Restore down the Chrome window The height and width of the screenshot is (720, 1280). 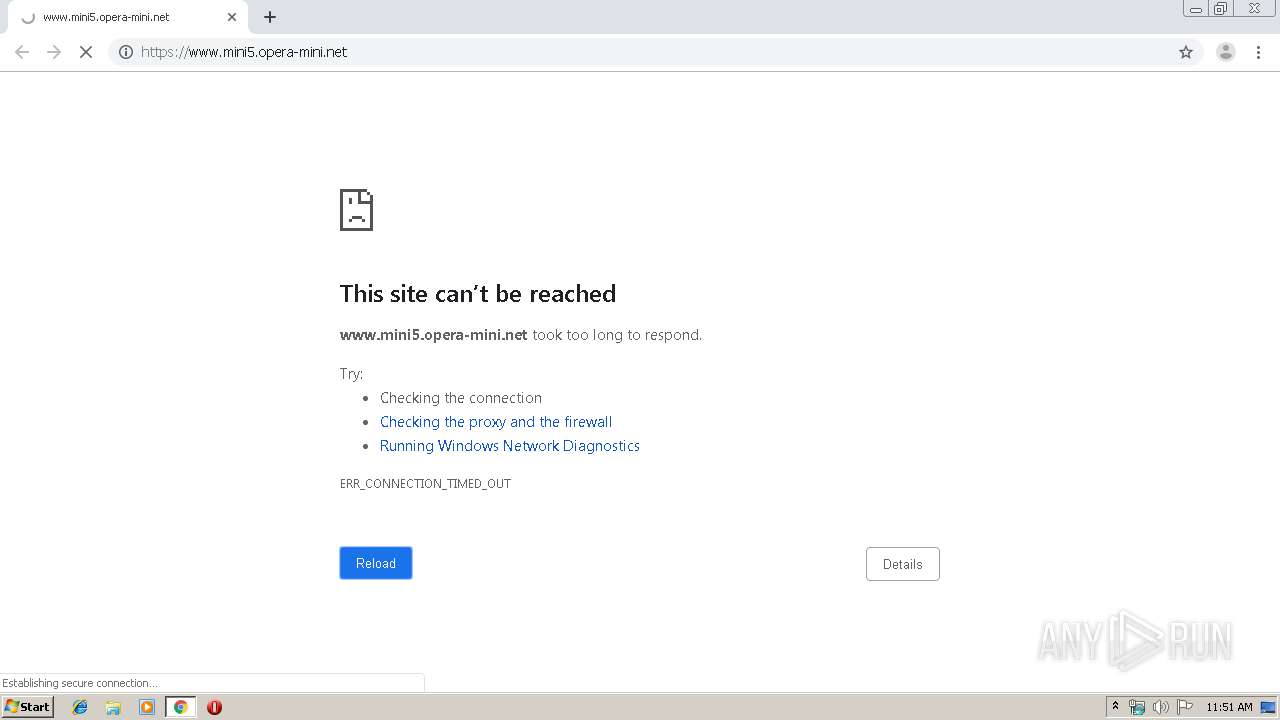(x=1221, y=9)
